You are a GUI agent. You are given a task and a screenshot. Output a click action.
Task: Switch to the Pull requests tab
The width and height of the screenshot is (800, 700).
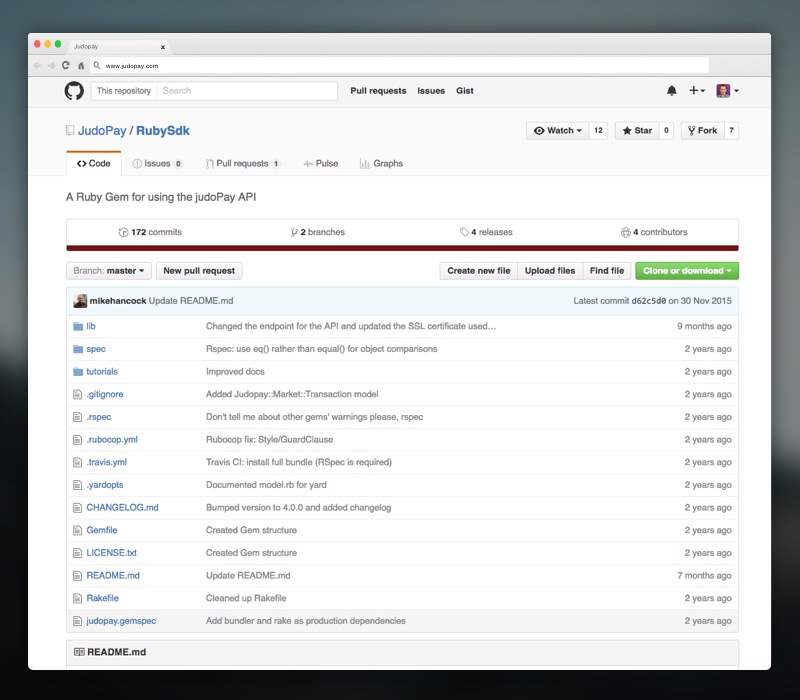(x=243, y=163)
